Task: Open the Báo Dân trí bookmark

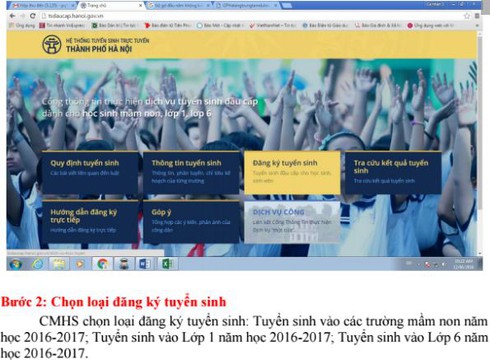Action: tap(114, 25)
